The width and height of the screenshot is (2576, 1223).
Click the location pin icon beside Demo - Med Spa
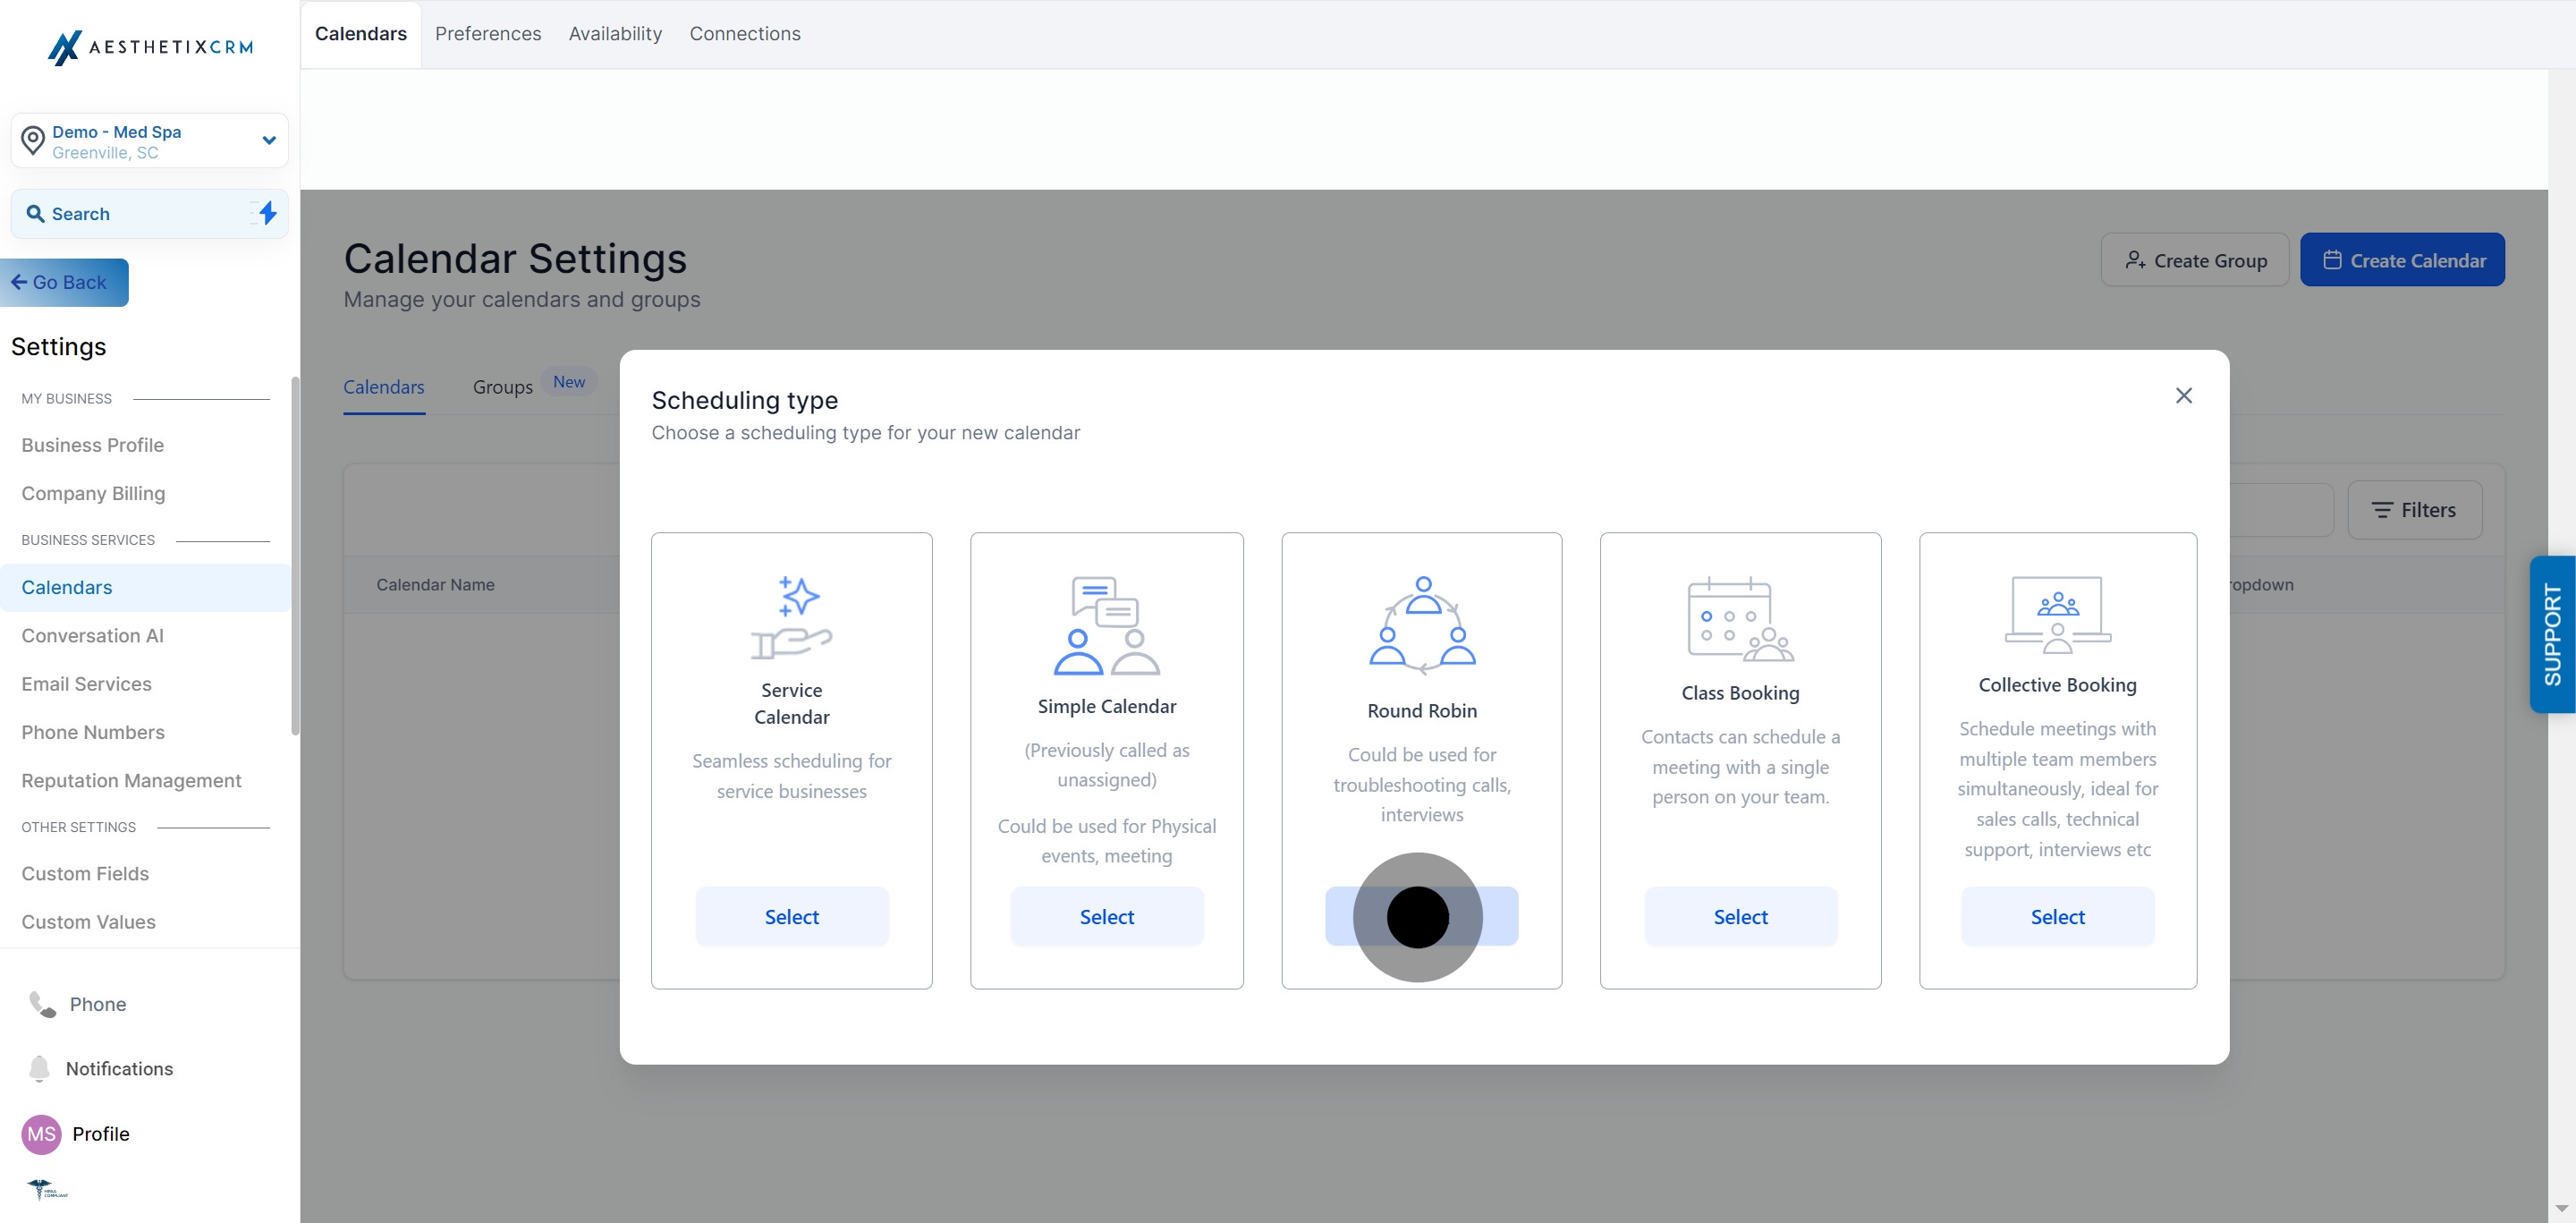(x=33, y=141)
